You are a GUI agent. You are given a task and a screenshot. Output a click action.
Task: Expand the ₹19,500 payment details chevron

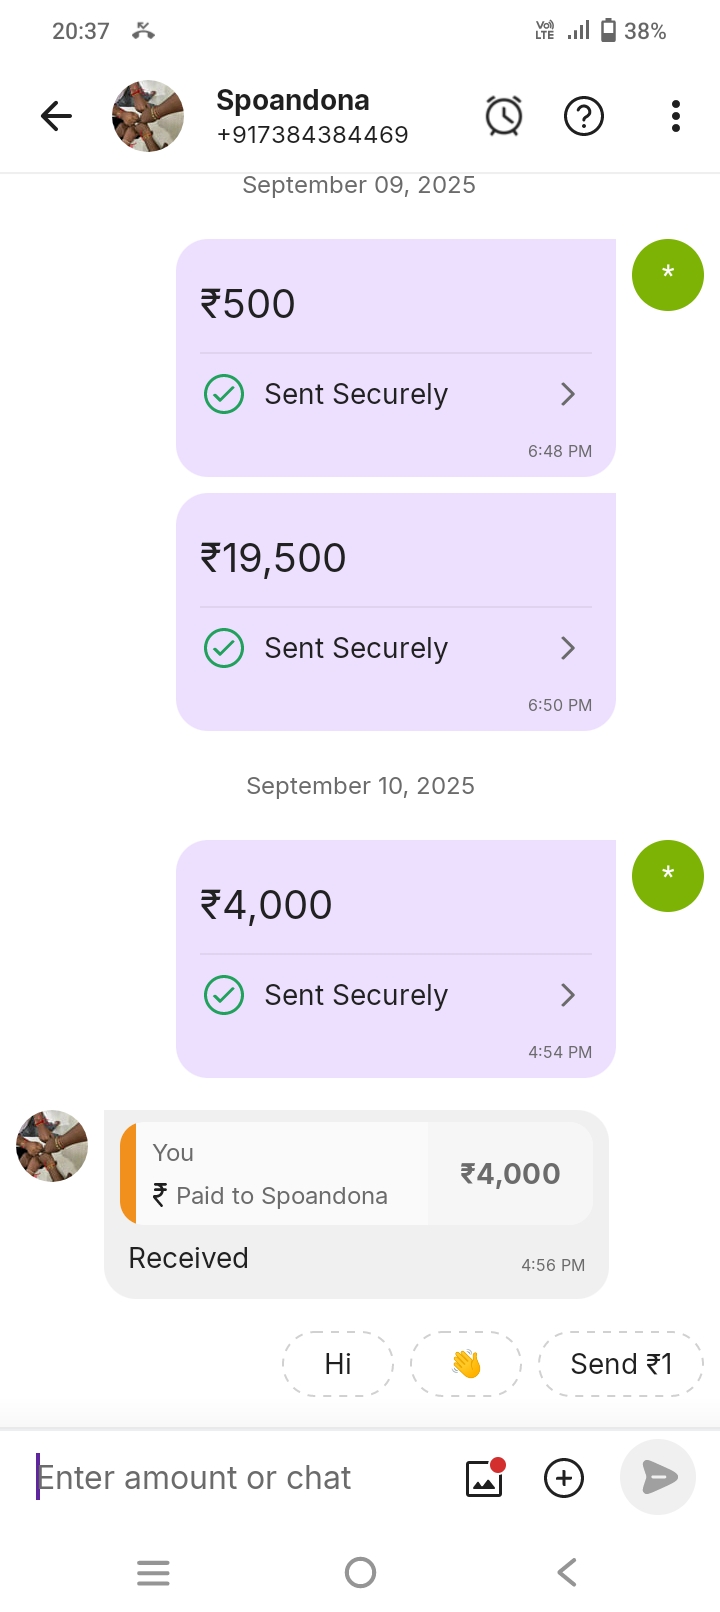point(568,648)
